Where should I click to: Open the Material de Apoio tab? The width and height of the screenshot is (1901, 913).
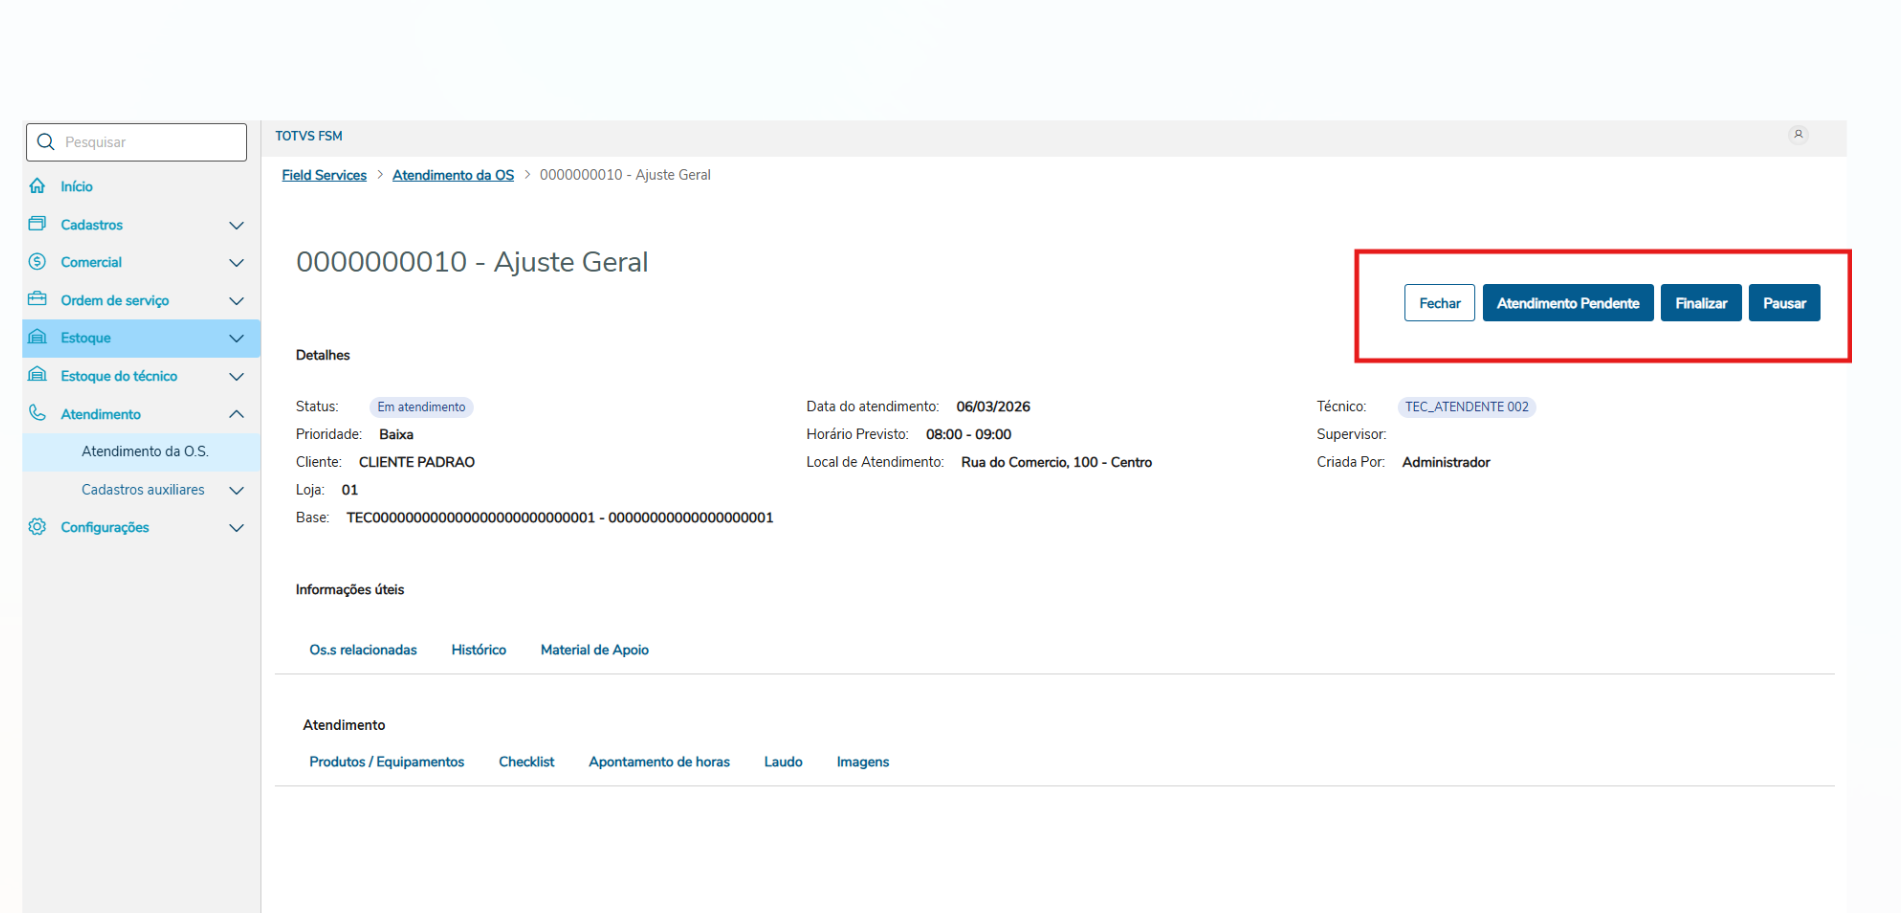click(x=595, y=650)
